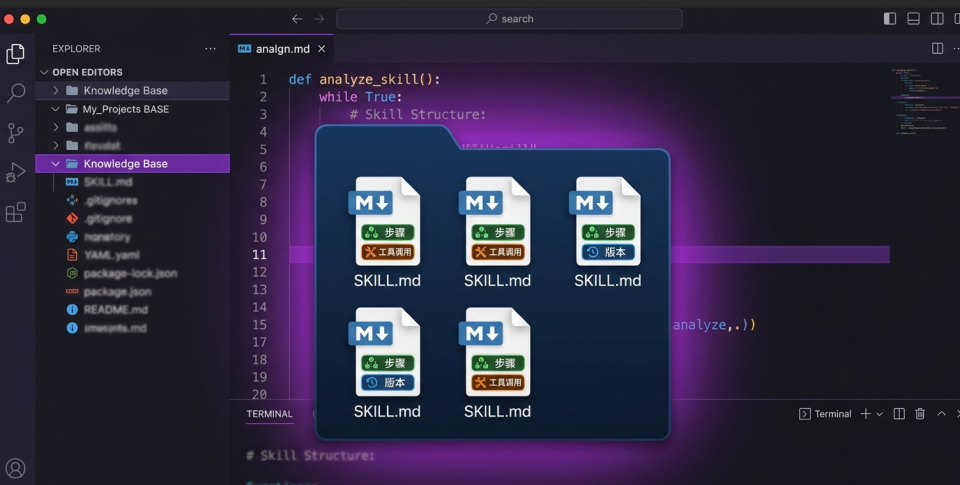Screen dimensions: 960x485
Task: Click the package-lock.json file icon
Action: click(72, 273)
